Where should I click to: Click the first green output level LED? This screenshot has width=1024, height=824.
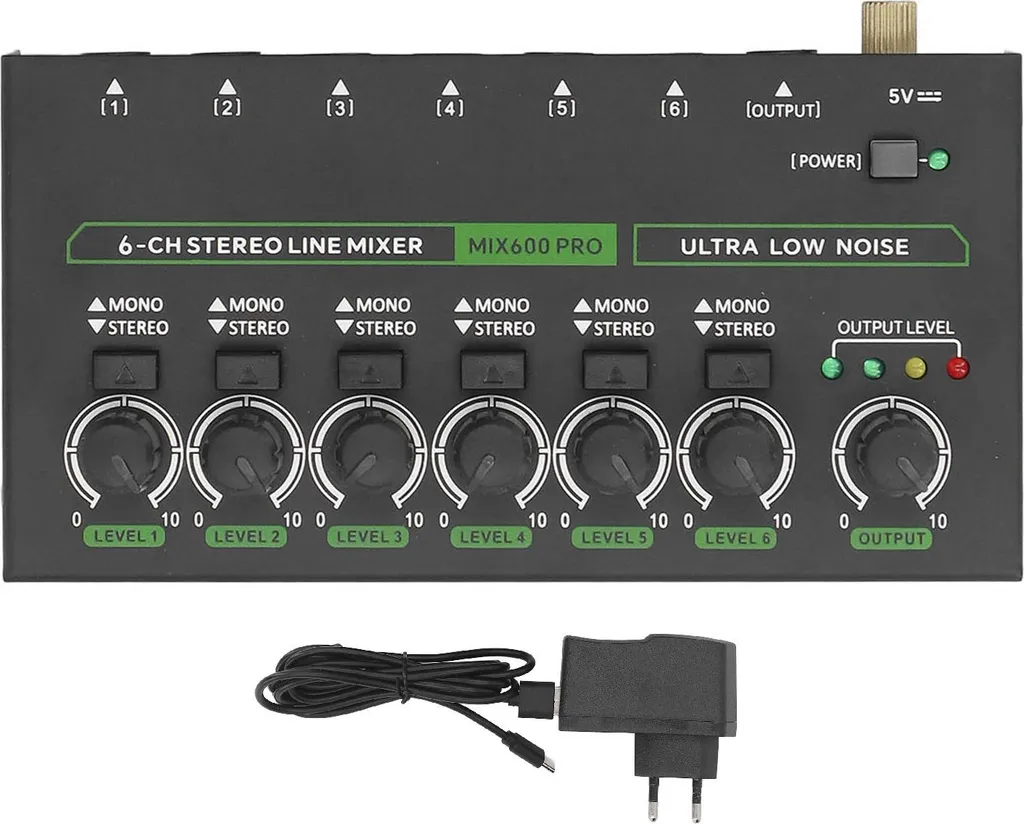[832, 368]
